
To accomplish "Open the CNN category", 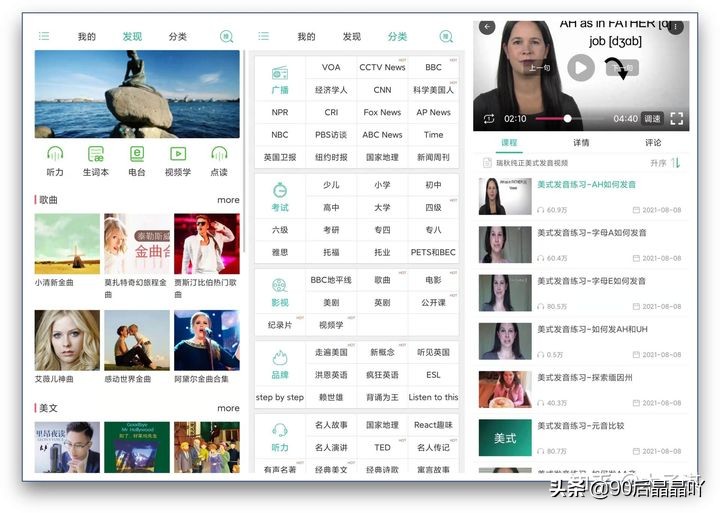I will tap(382, 90).
